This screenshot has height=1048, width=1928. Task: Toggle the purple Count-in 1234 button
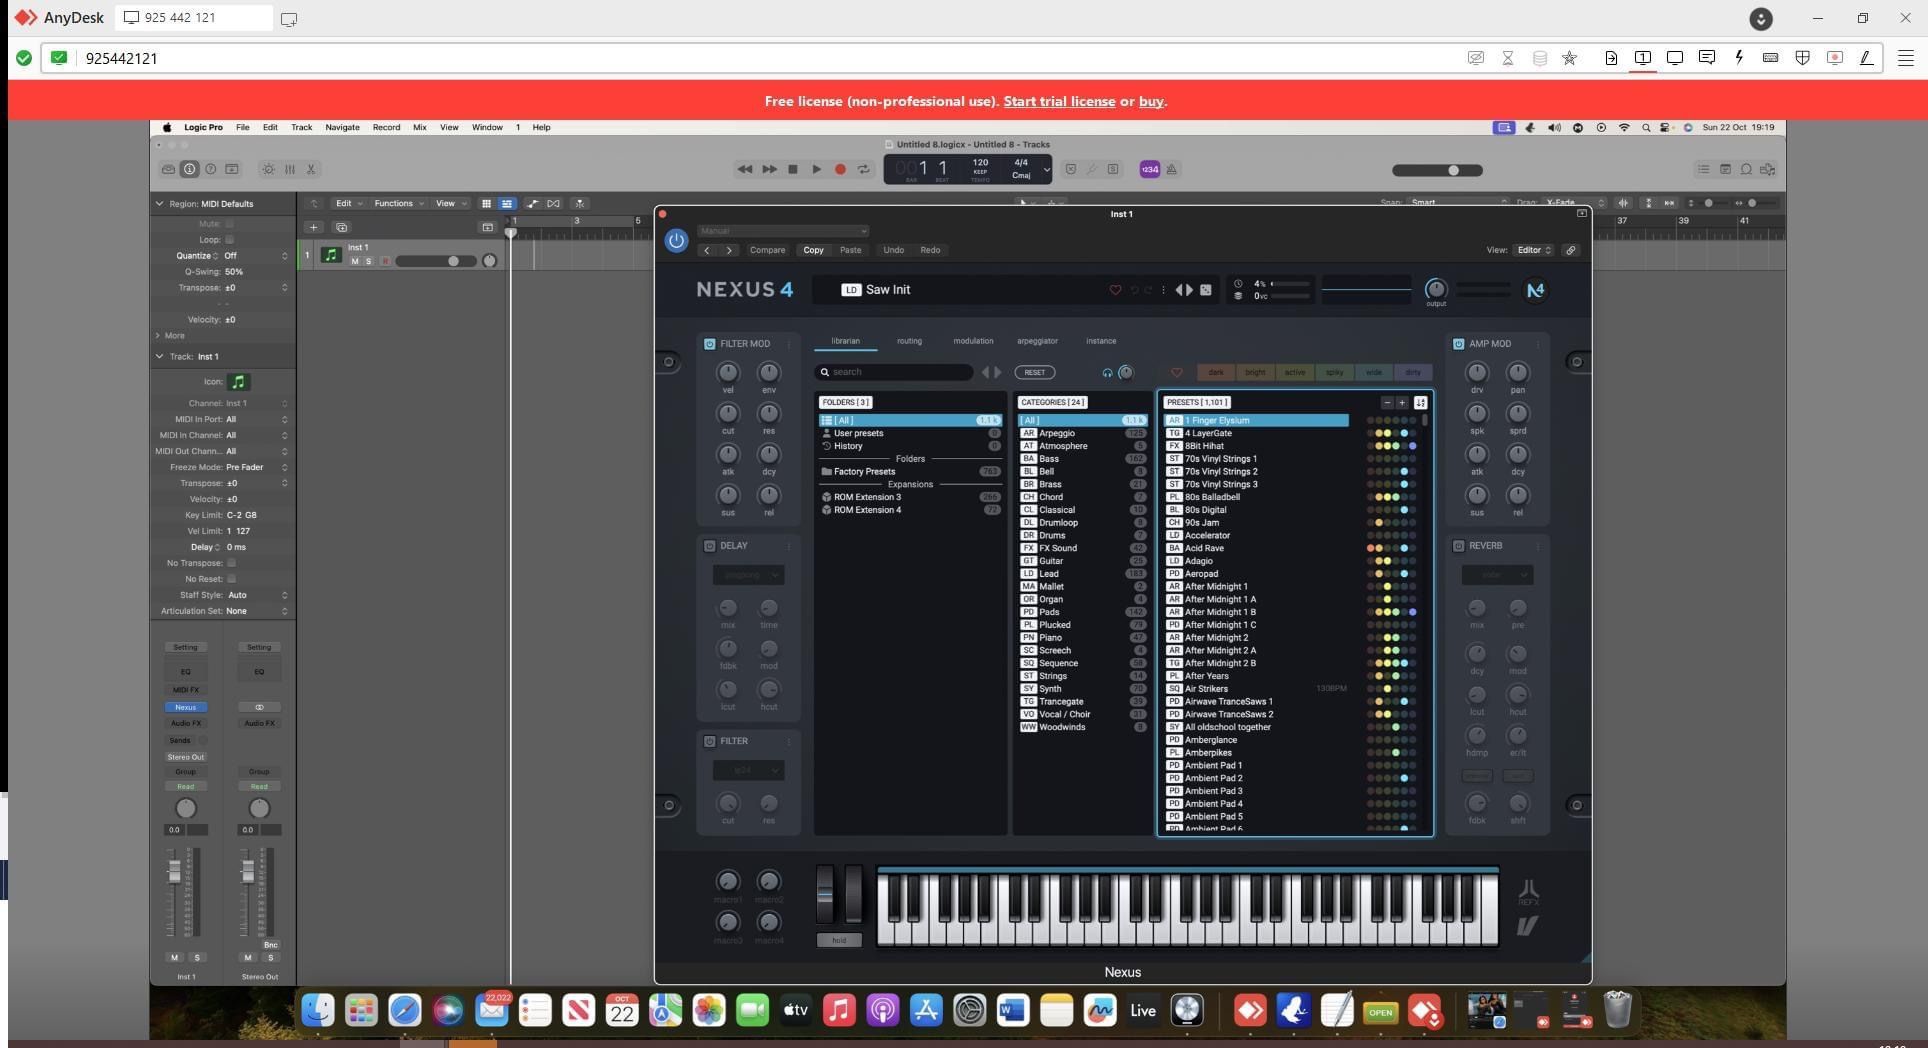click(1150, 170)
